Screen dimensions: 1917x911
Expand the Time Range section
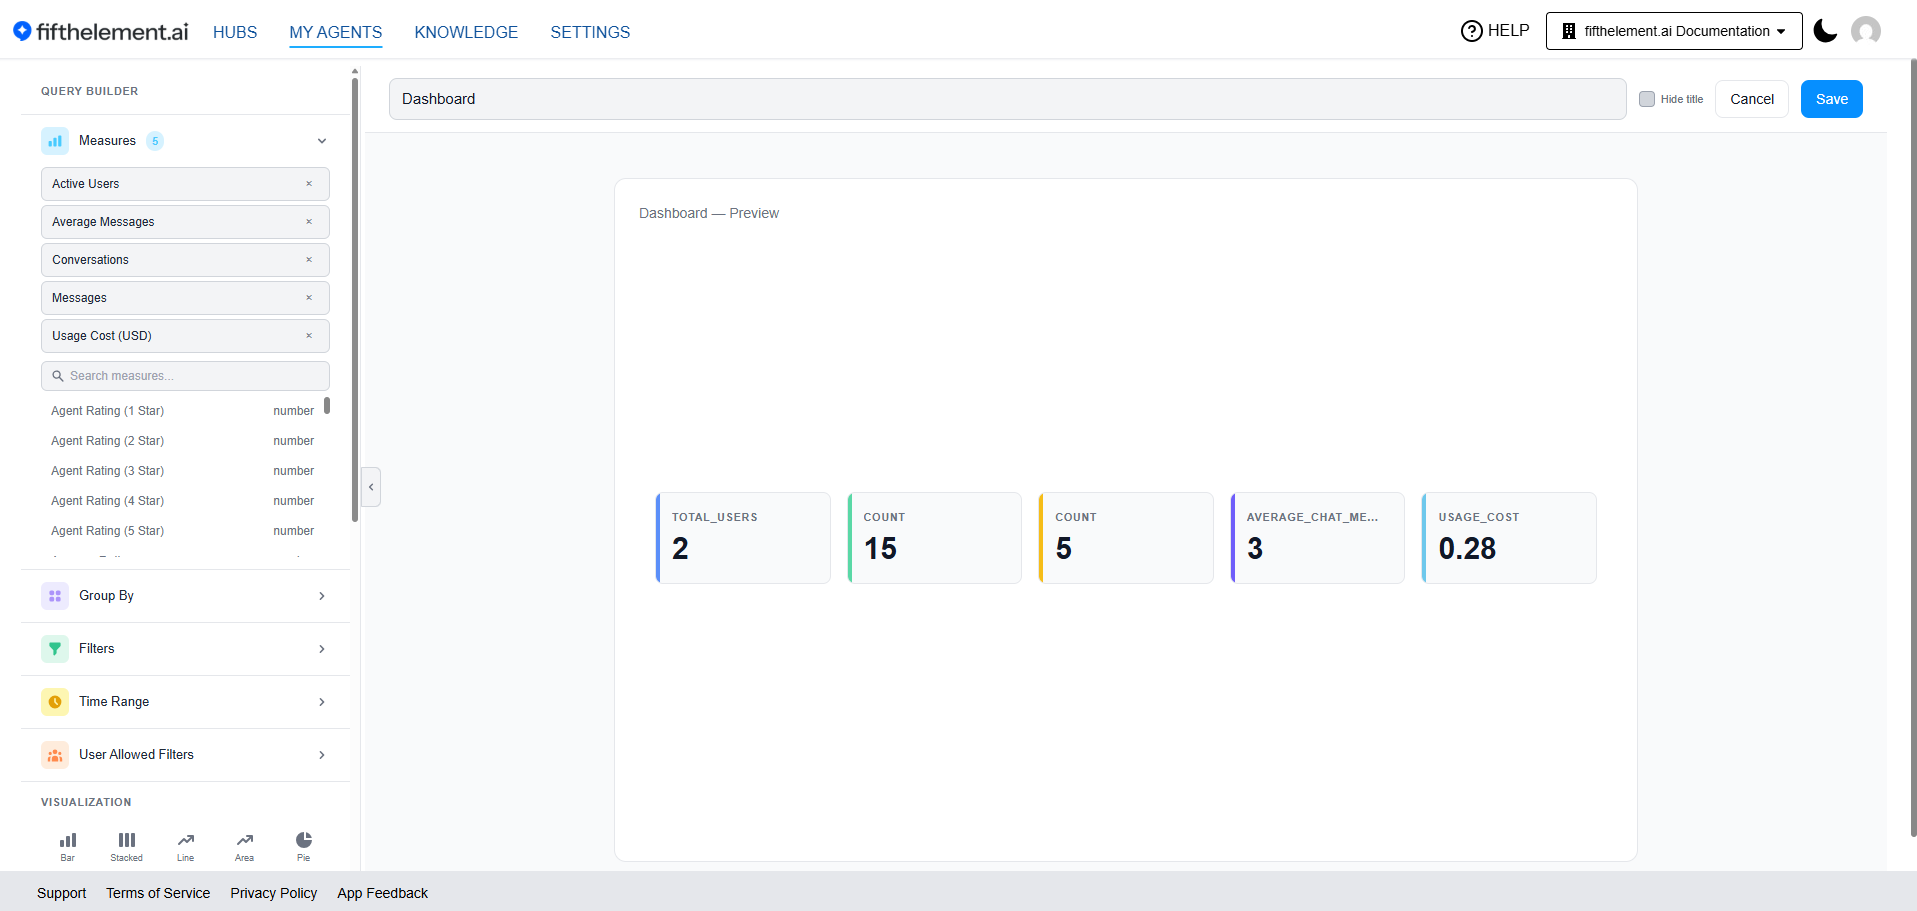185,702
